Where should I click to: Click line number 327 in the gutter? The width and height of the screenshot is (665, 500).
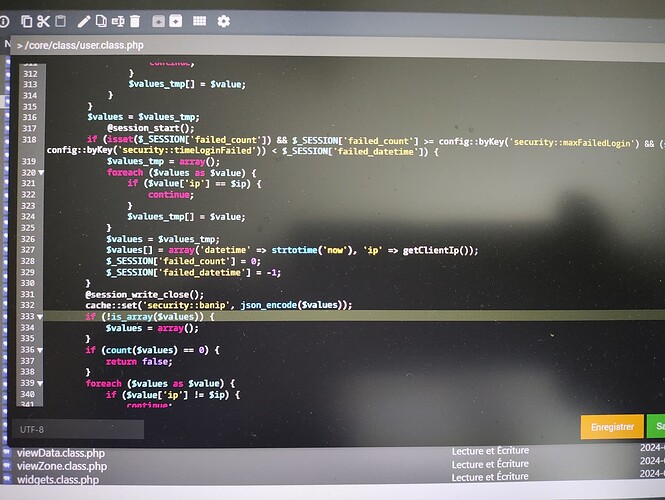coord(28,250)
